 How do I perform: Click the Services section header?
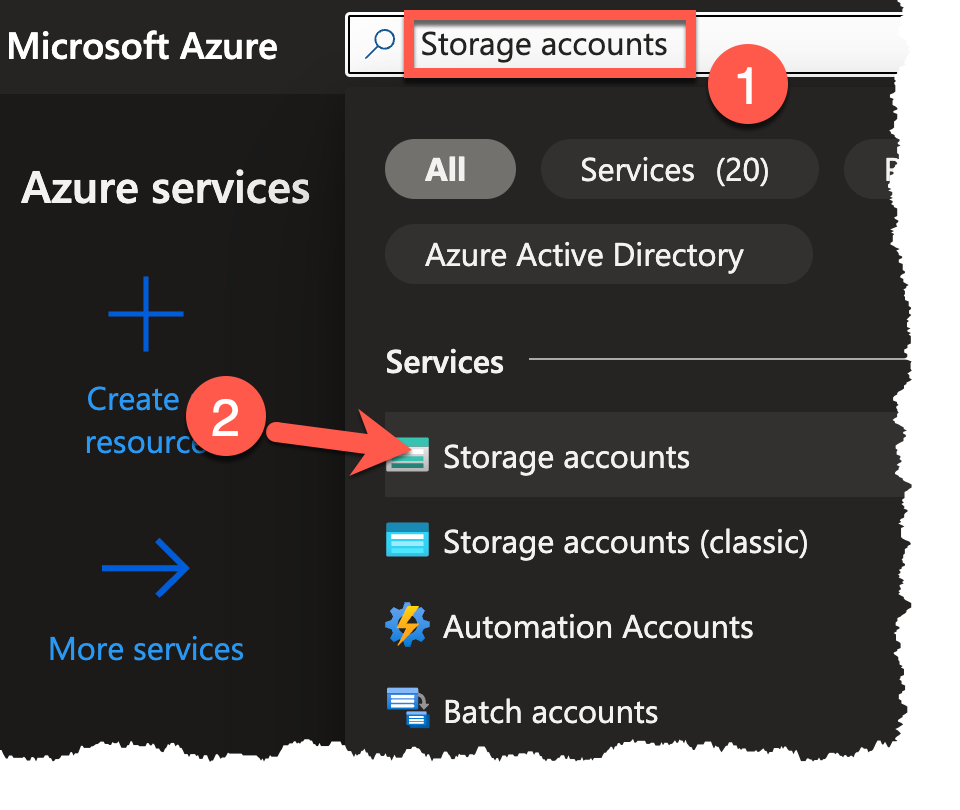coord(445,361)
